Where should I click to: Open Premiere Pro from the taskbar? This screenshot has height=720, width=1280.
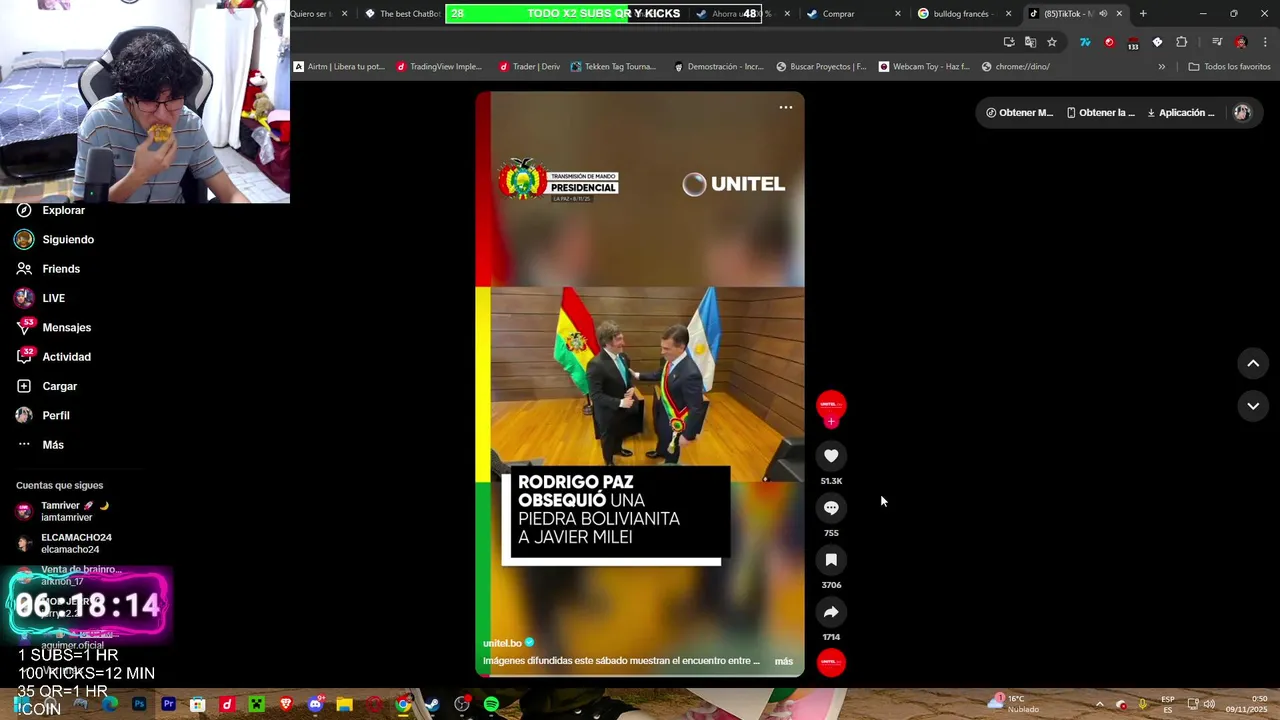[x=168, y=704]
